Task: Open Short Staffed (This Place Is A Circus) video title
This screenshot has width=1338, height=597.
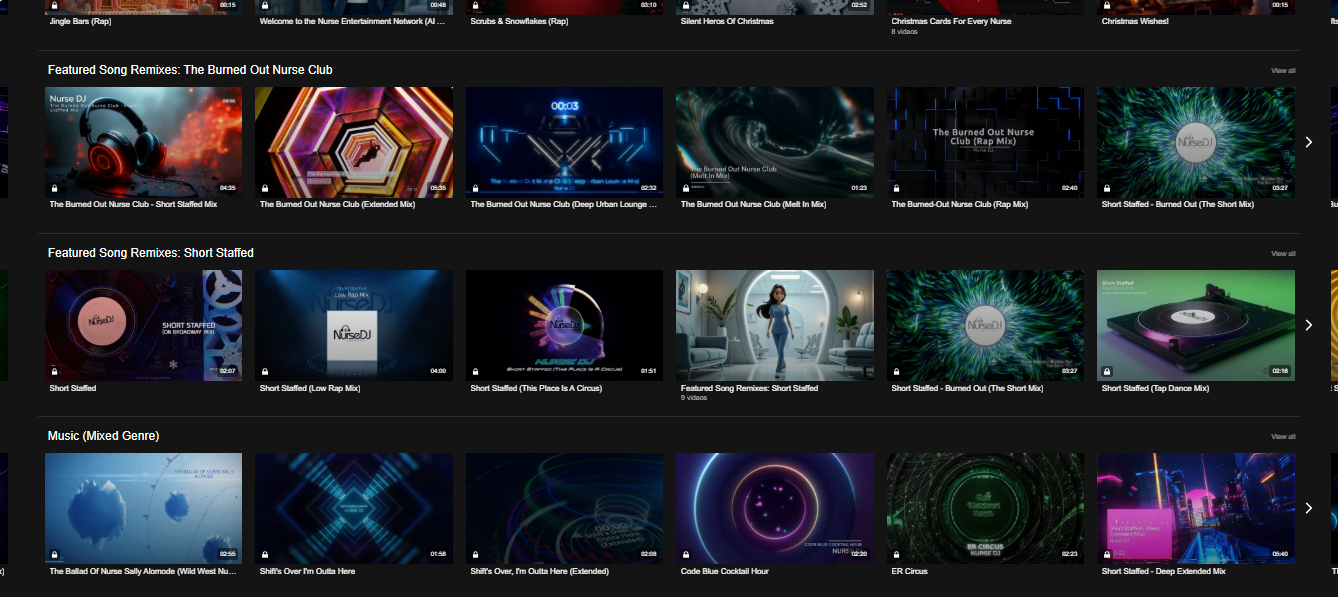Action: pos(536,388)
